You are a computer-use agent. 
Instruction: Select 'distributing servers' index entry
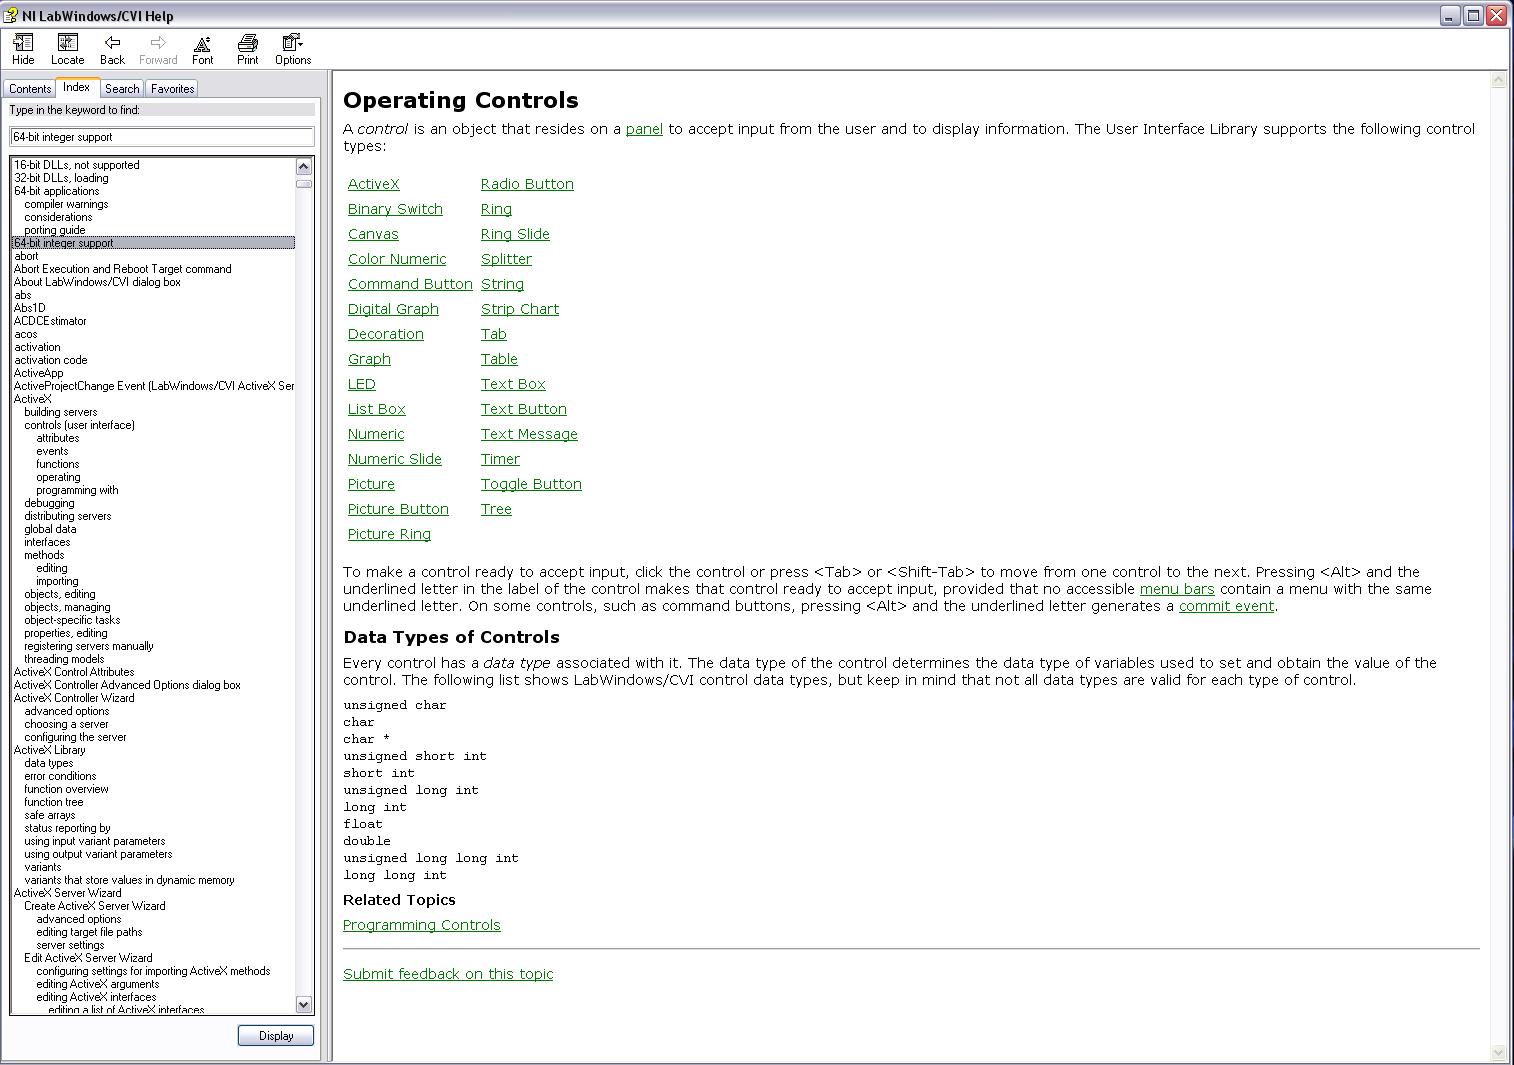tap(68, 516)
